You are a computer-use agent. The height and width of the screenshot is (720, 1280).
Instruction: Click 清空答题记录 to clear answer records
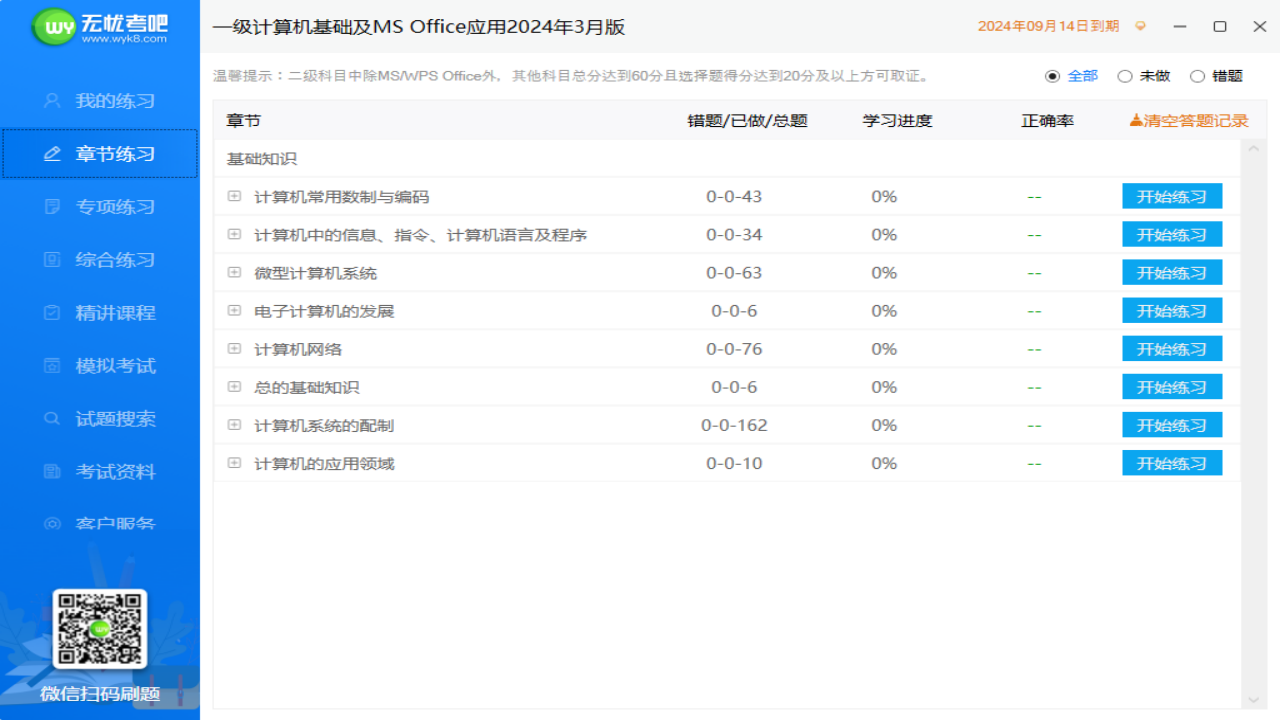point(1188,120)
